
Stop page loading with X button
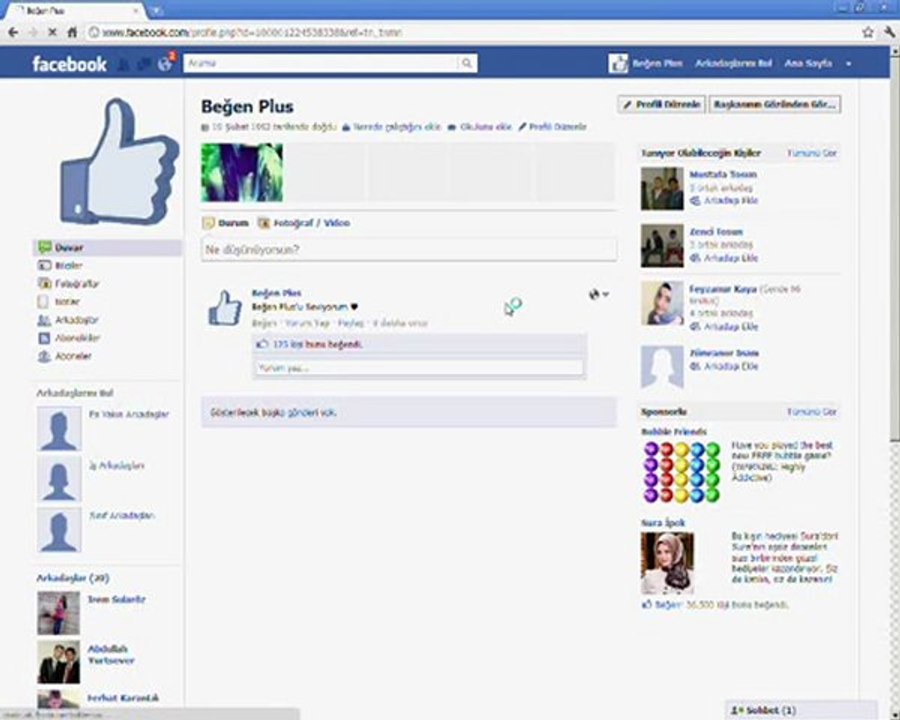[52, 32]
